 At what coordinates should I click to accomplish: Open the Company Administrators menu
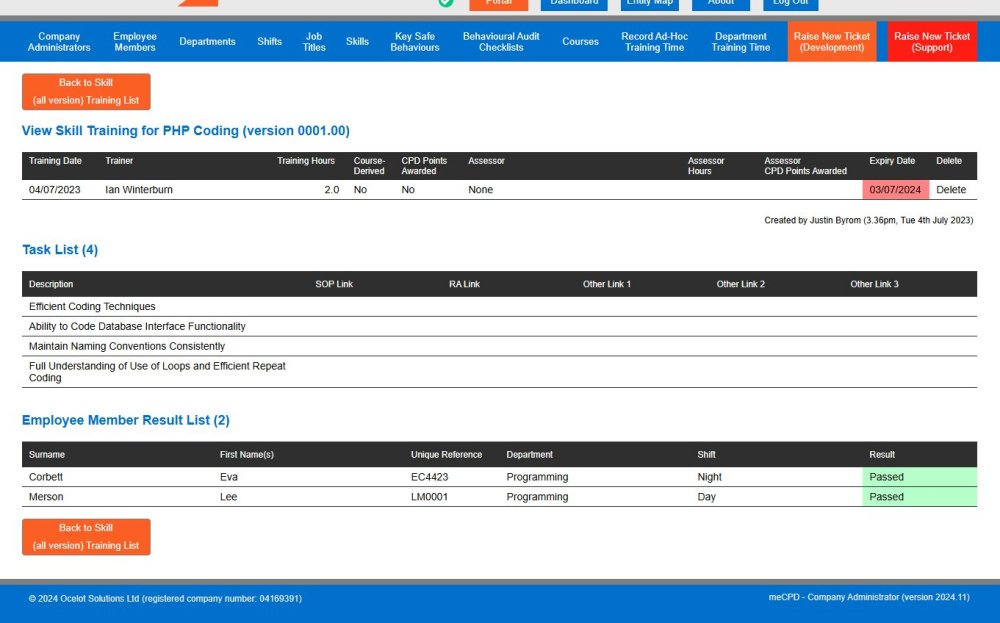coord(59,42)
